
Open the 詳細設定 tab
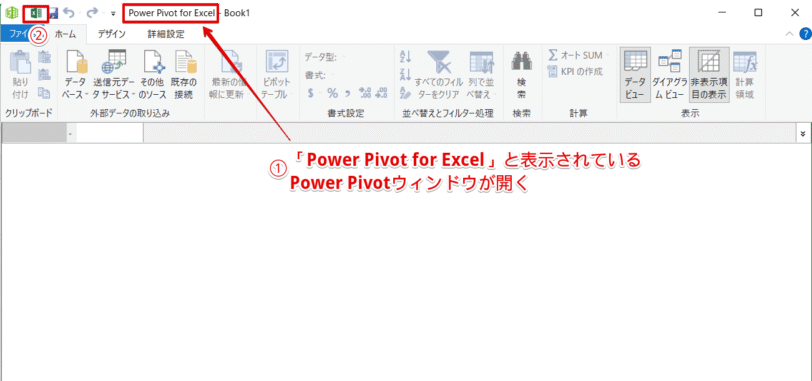coord(166,35)
